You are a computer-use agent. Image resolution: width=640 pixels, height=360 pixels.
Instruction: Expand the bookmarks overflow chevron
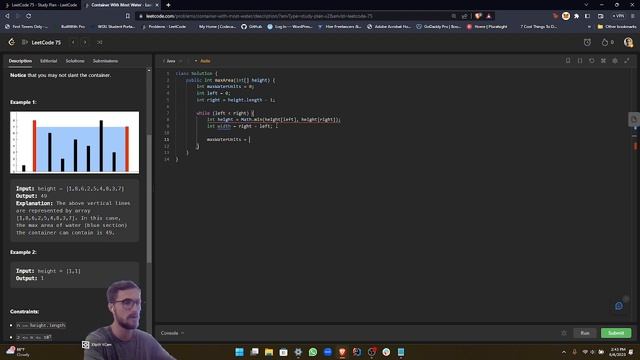click(589, 27)
